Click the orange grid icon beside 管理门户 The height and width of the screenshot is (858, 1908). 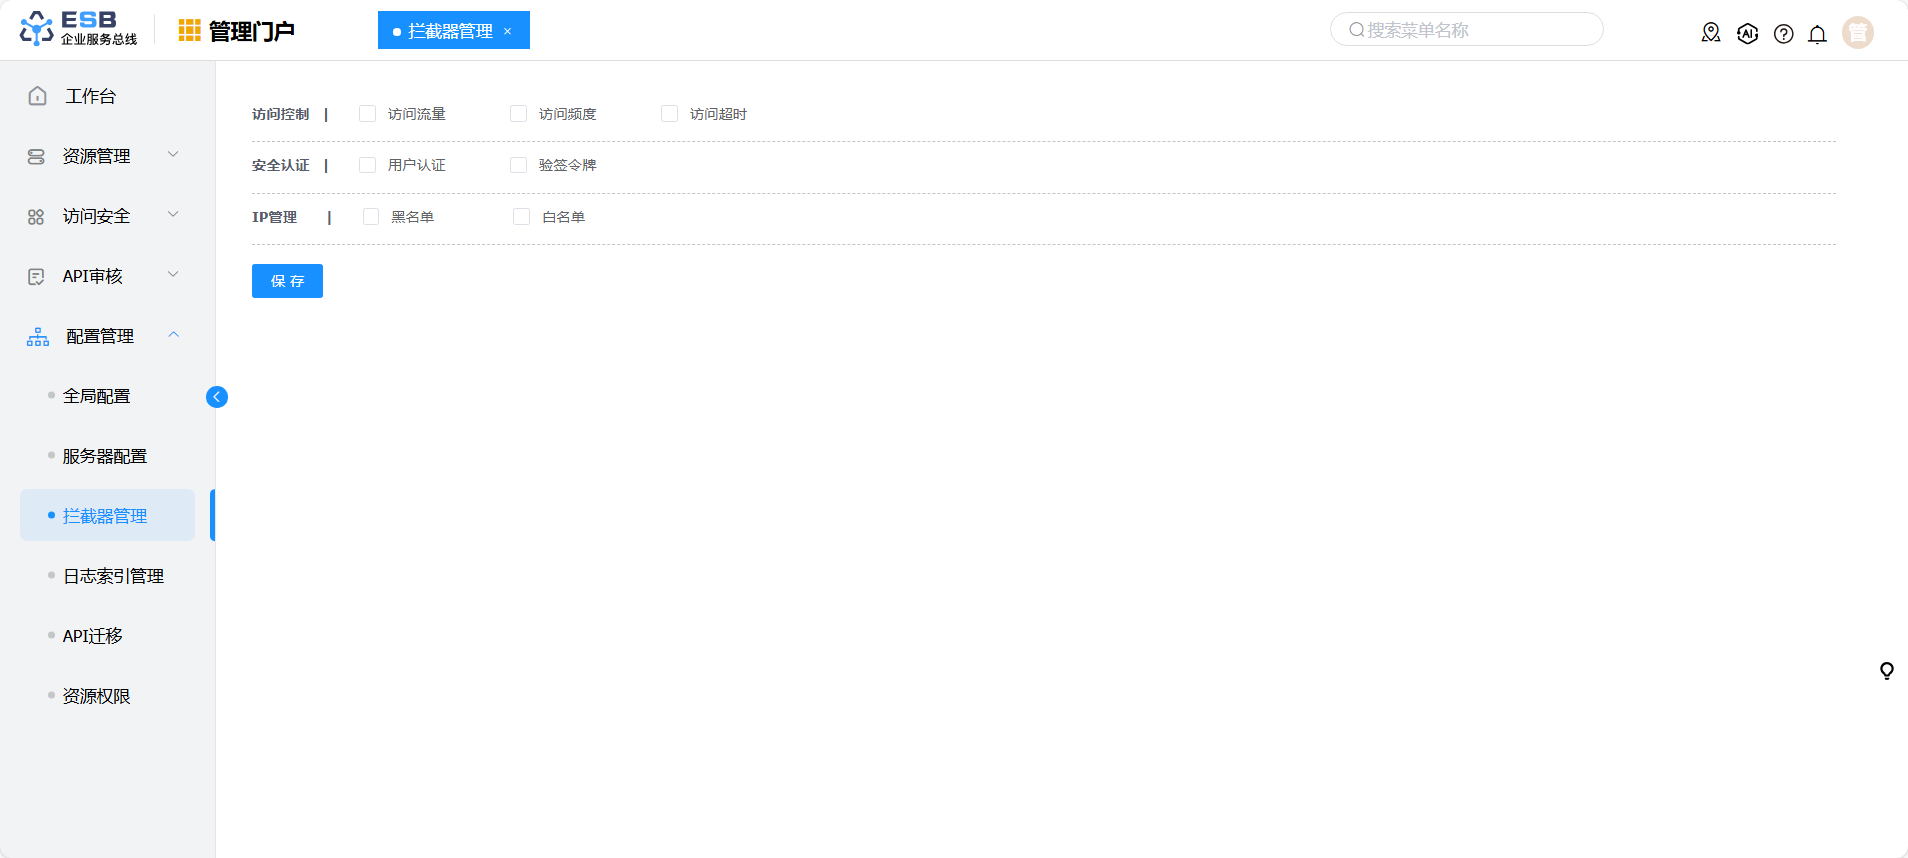(x=189, y=31)
